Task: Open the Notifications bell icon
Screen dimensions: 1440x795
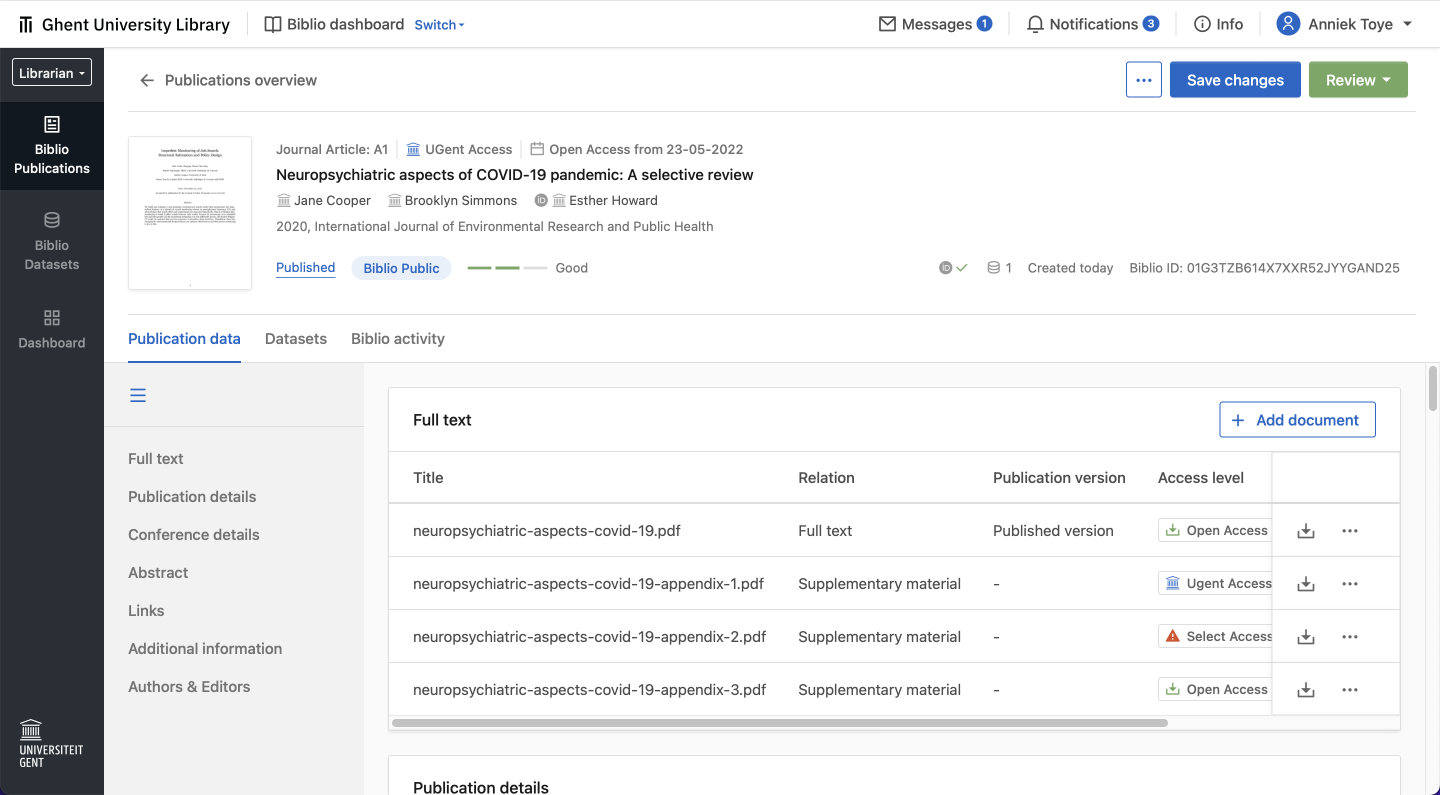Action: pyautogui.click(x=1034, y=23)
